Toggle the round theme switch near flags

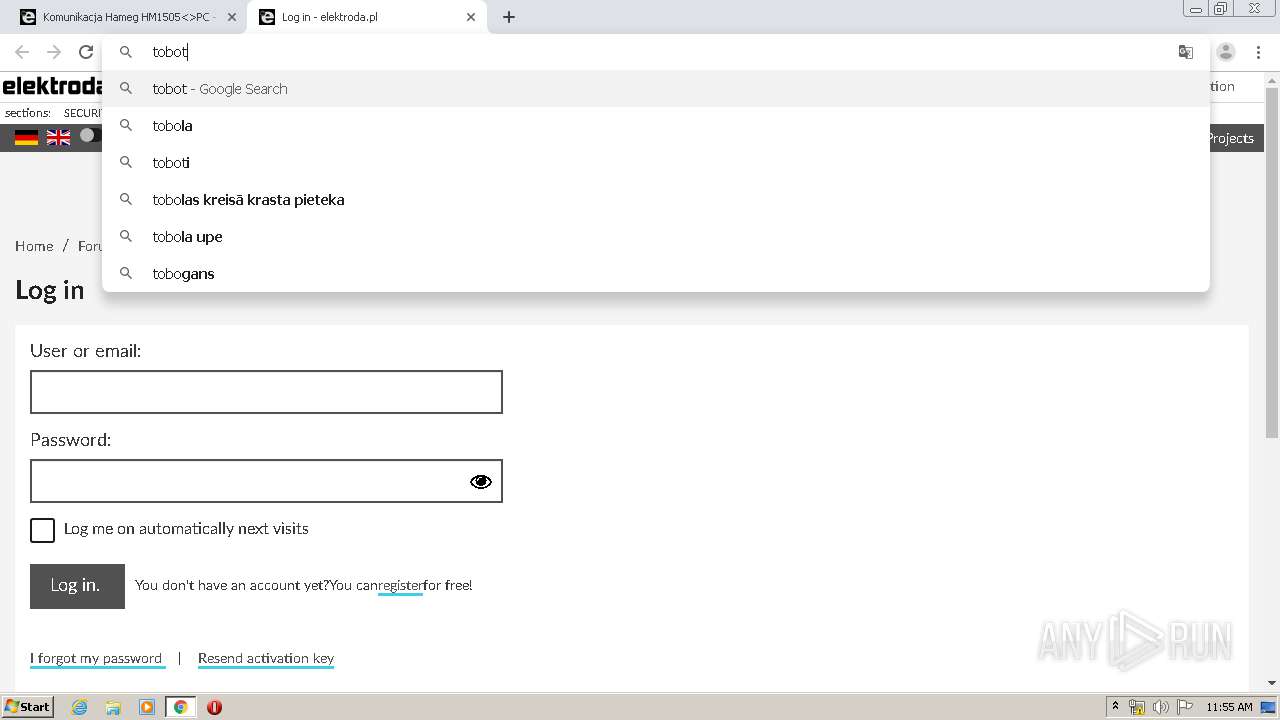pos(88,135)
